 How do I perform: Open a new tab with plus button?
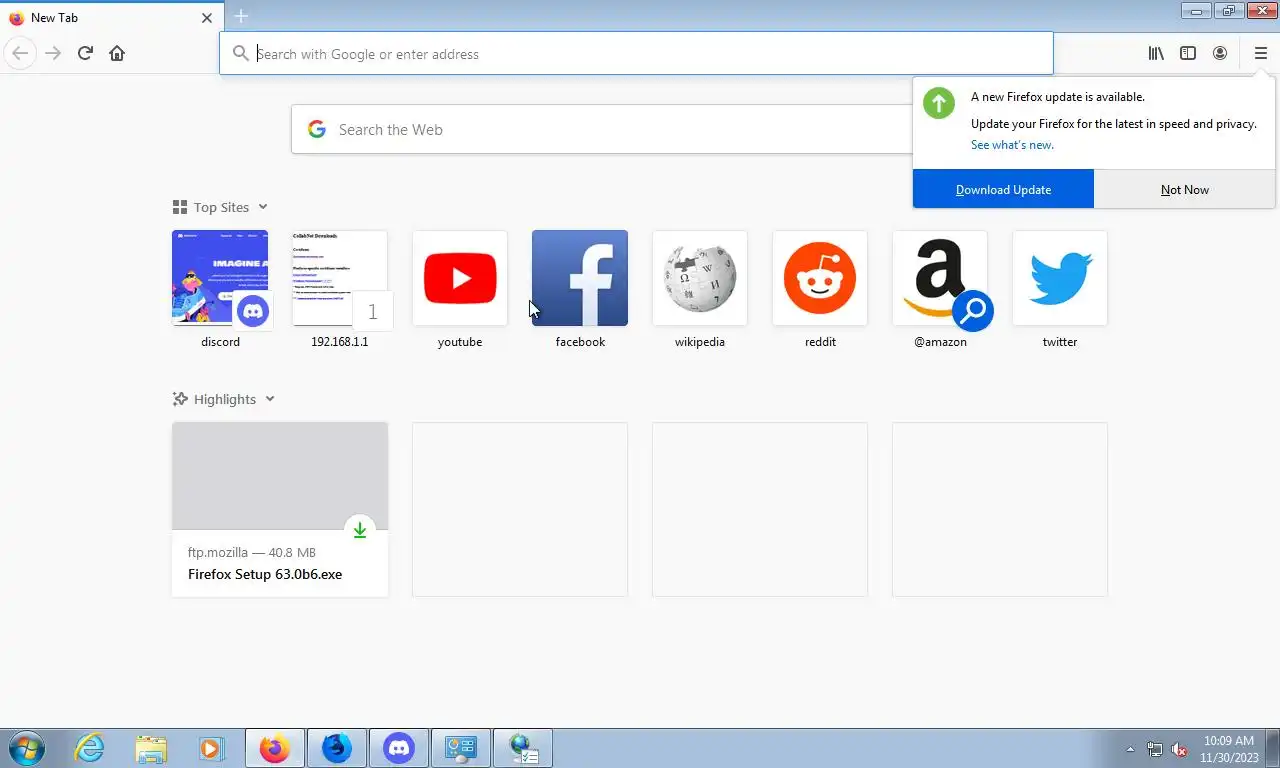pyautogui.click(x=241, y=16)
